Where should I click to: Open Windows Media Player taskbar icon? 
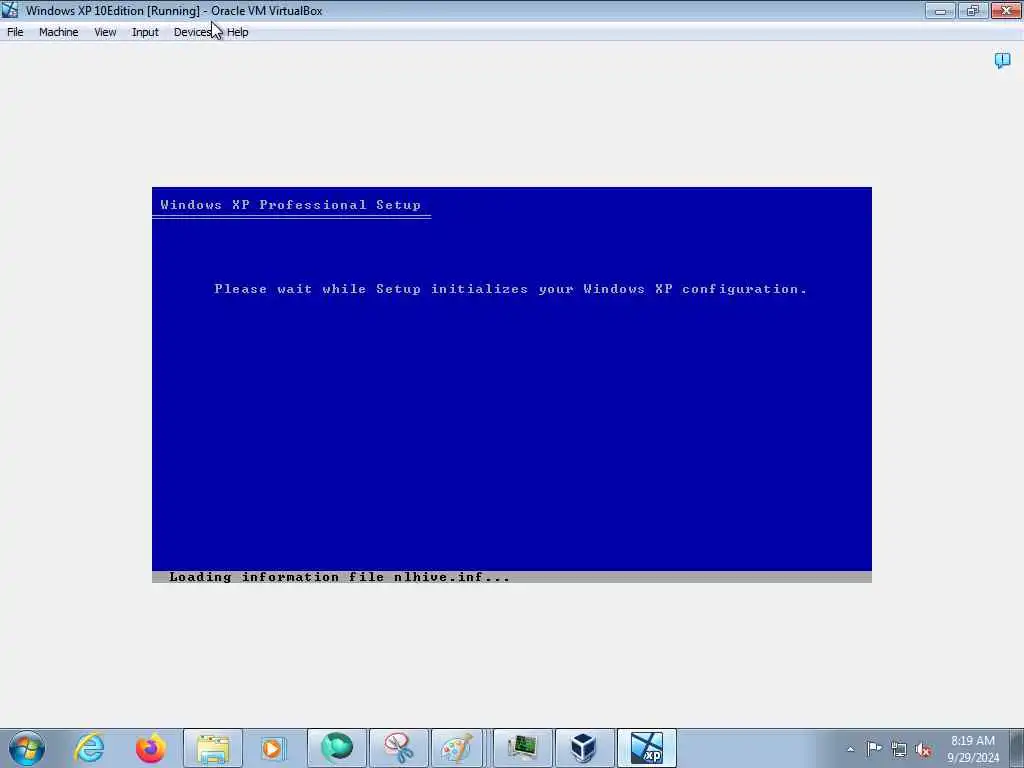(x=273, y=748)
